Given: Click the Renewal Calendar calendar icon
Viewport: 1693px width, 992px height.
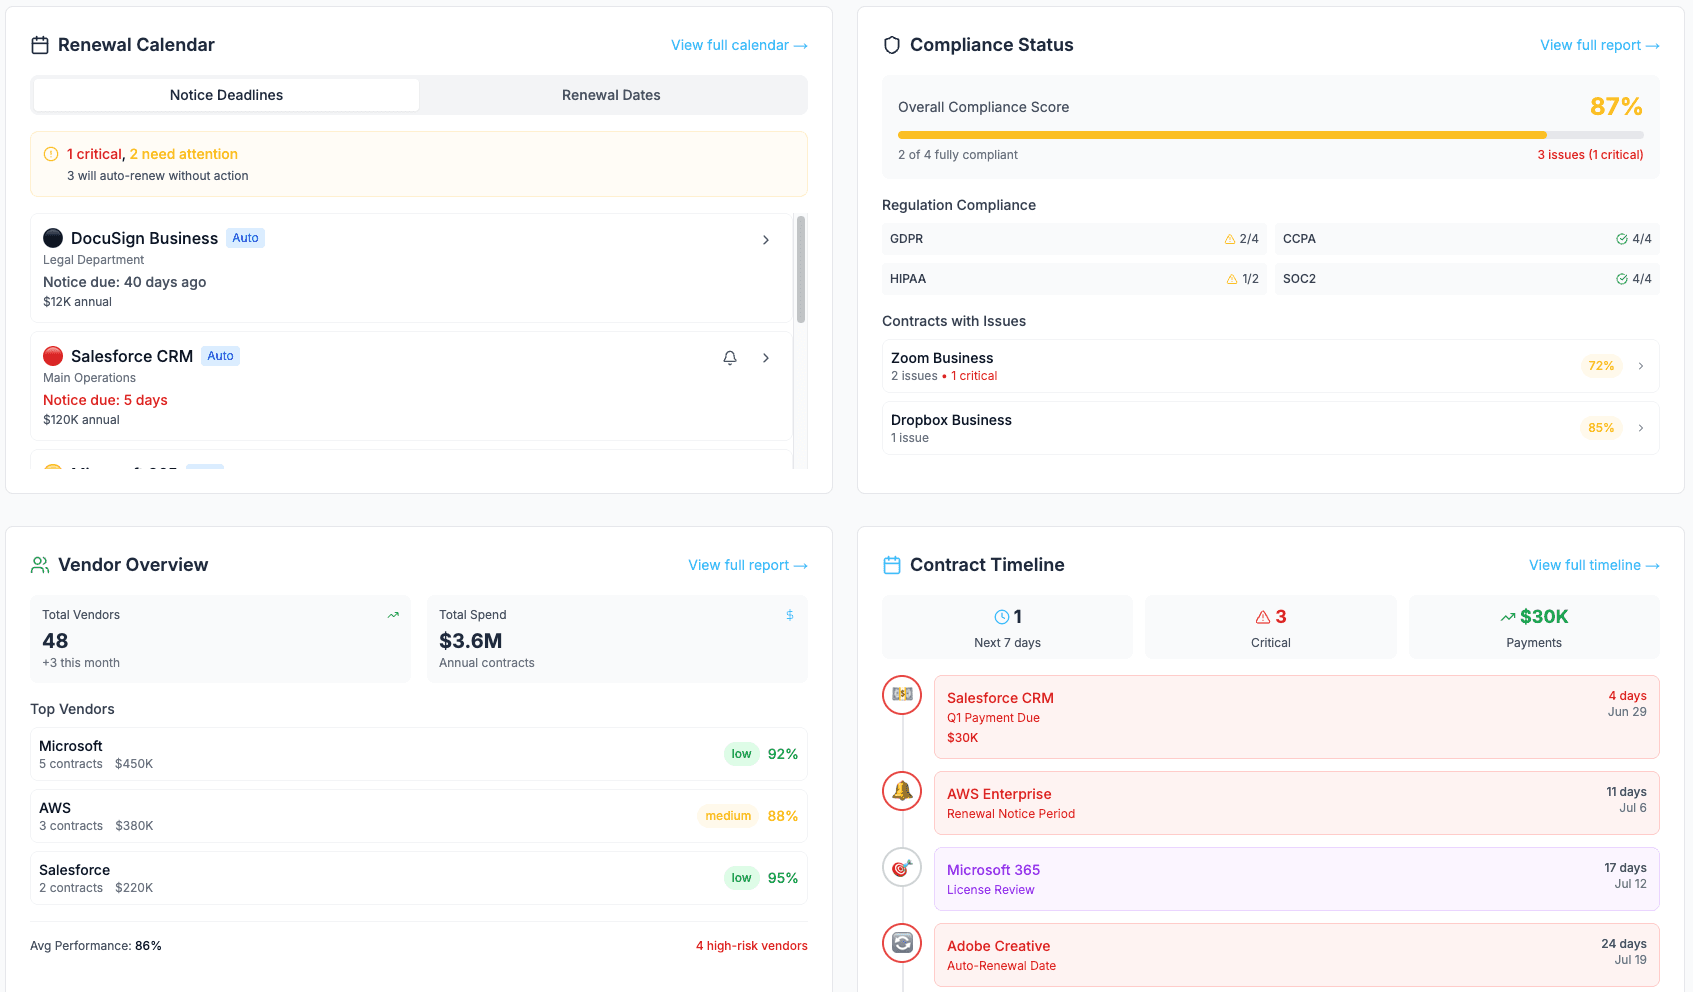Looking at the screenshot, I should (x=39, y=44).
